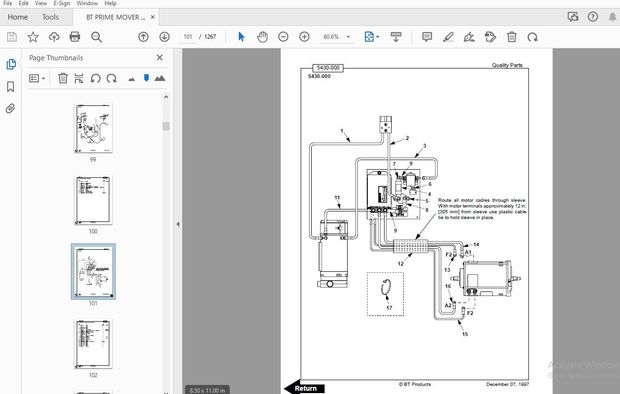The width and height of the screenshot is (620, 394).
Task: Open the E-Sign menu
Action: click(x=62, y=3)
